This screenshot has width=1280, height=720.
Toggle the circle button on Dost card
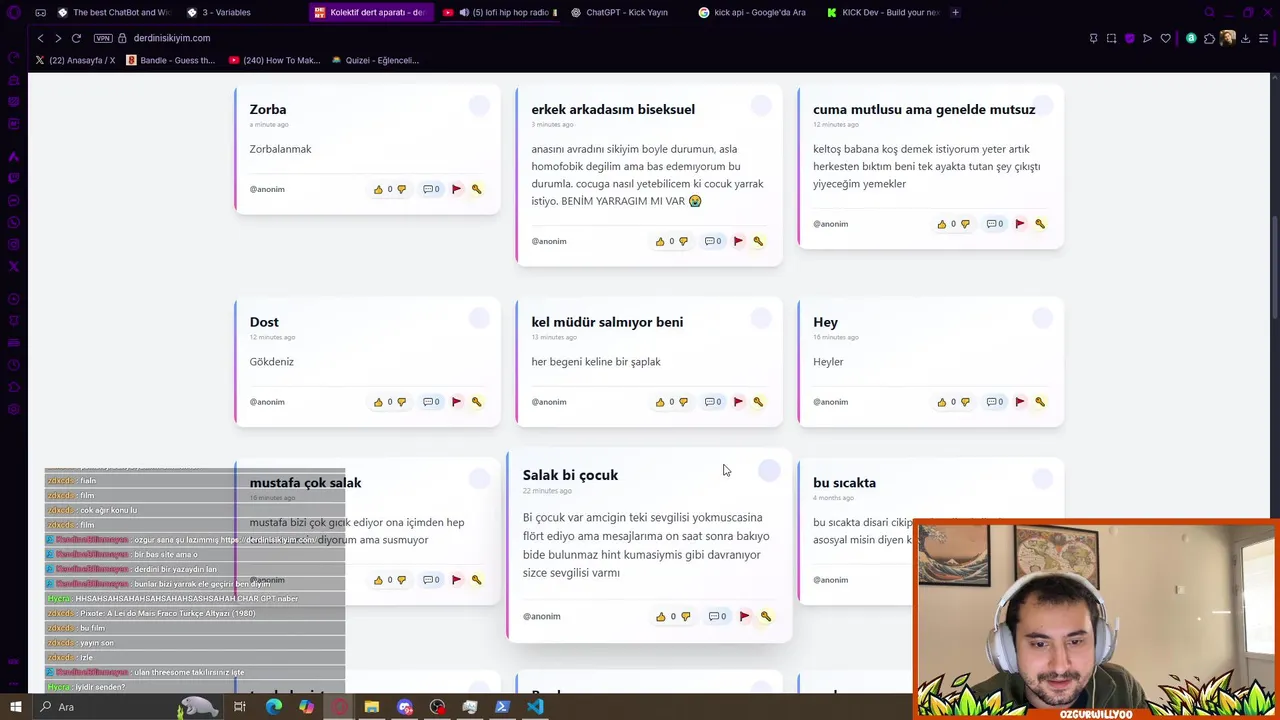[479, 318]
